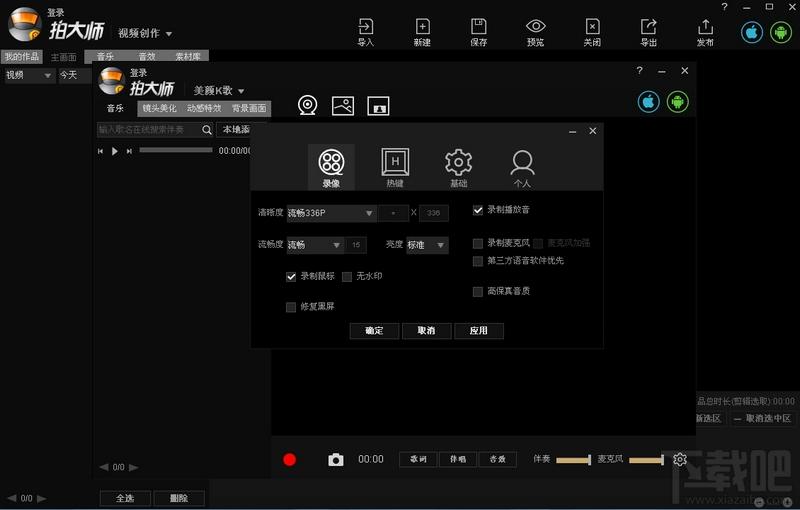800x510 pixels.
Task: Click the Apple icon in main window
Action: point(752,32)
